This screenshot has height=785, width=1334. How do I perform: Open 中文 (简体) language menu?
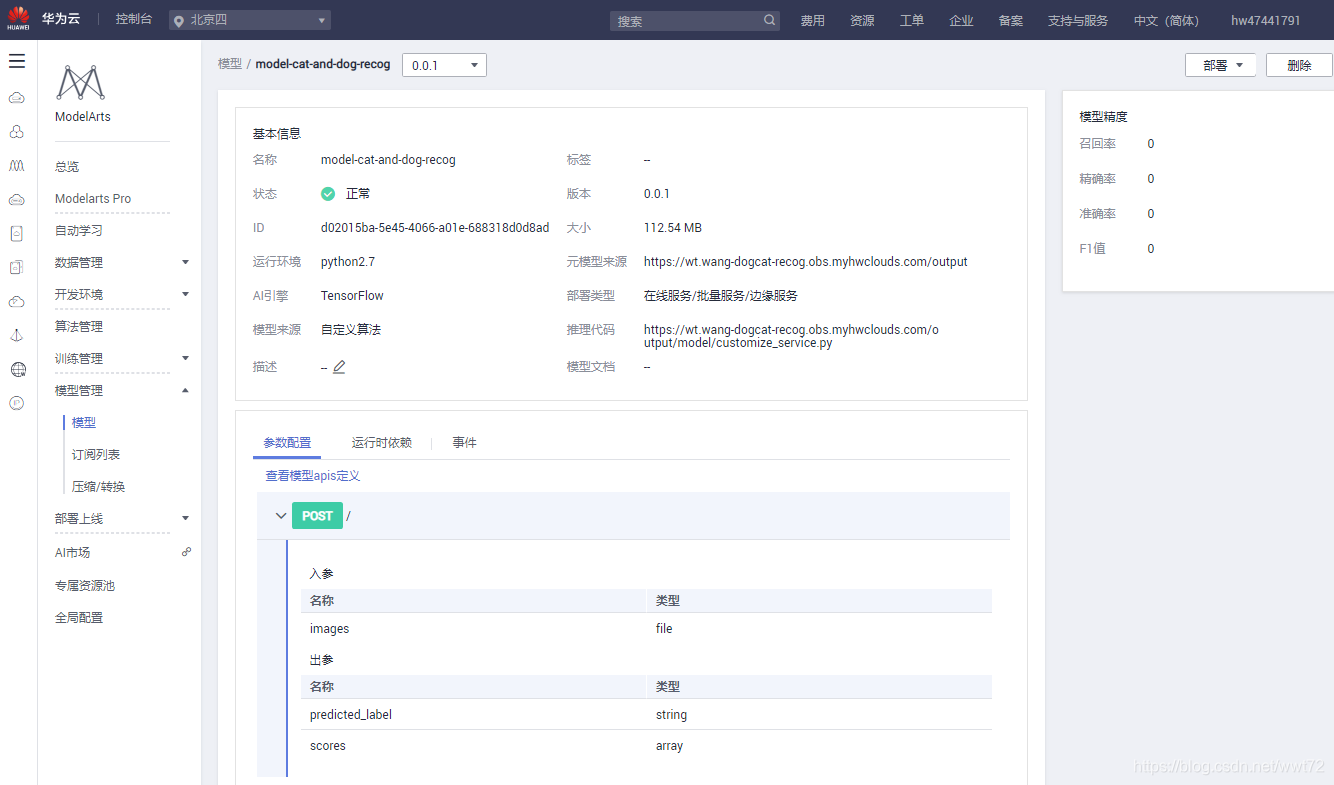[x=1166, y=20]
